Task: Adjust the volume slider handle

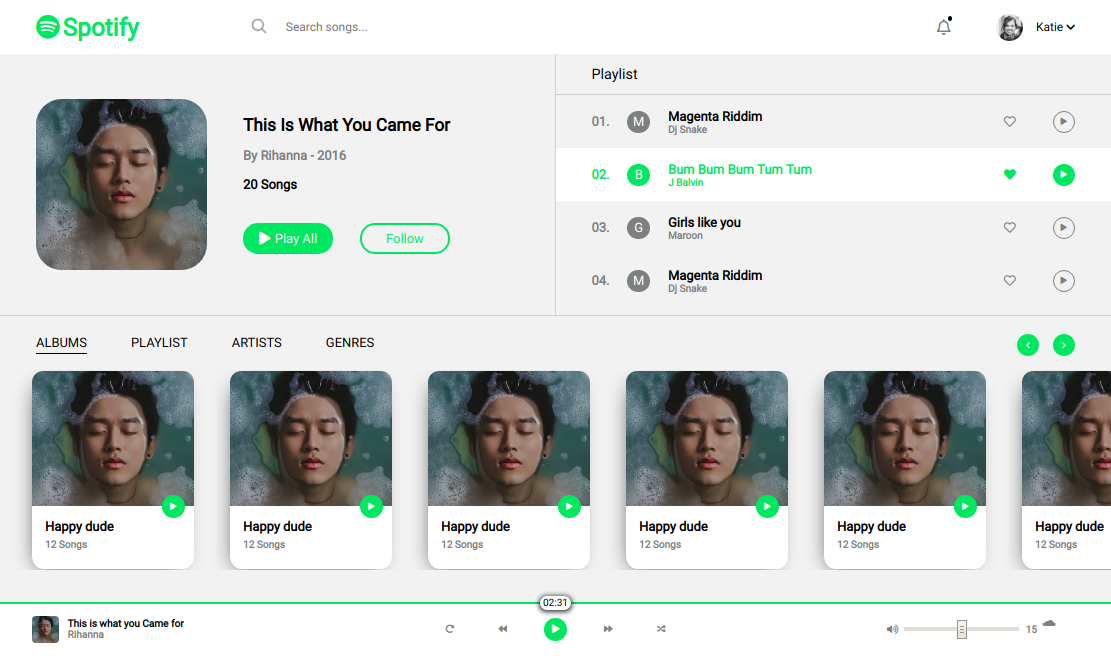Action: [962, 629]
